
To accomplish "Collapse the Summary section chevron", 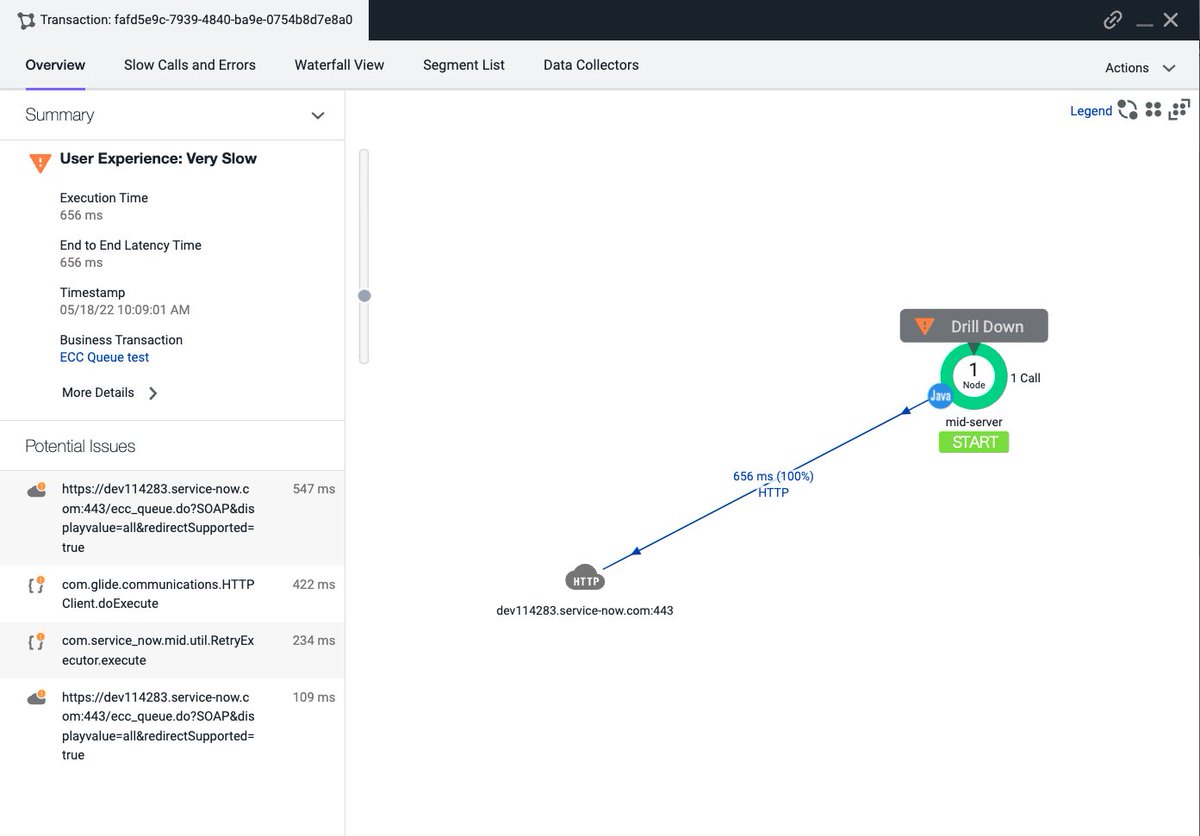I will (318, 116).
